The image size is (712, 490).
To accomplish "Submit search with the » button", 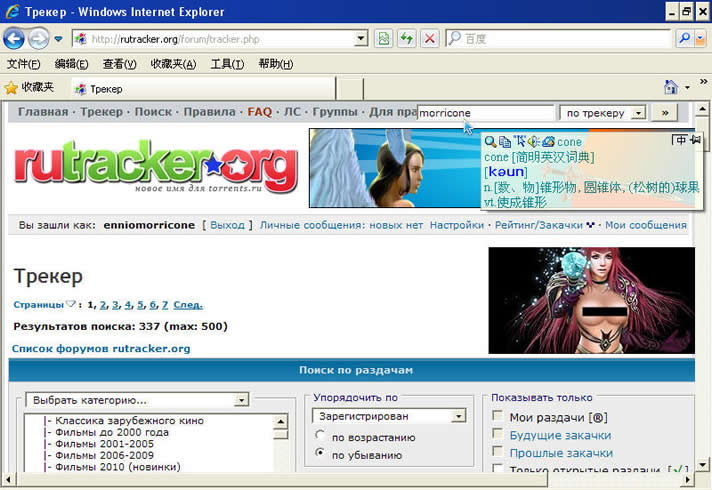I will (x=665, y=113).
